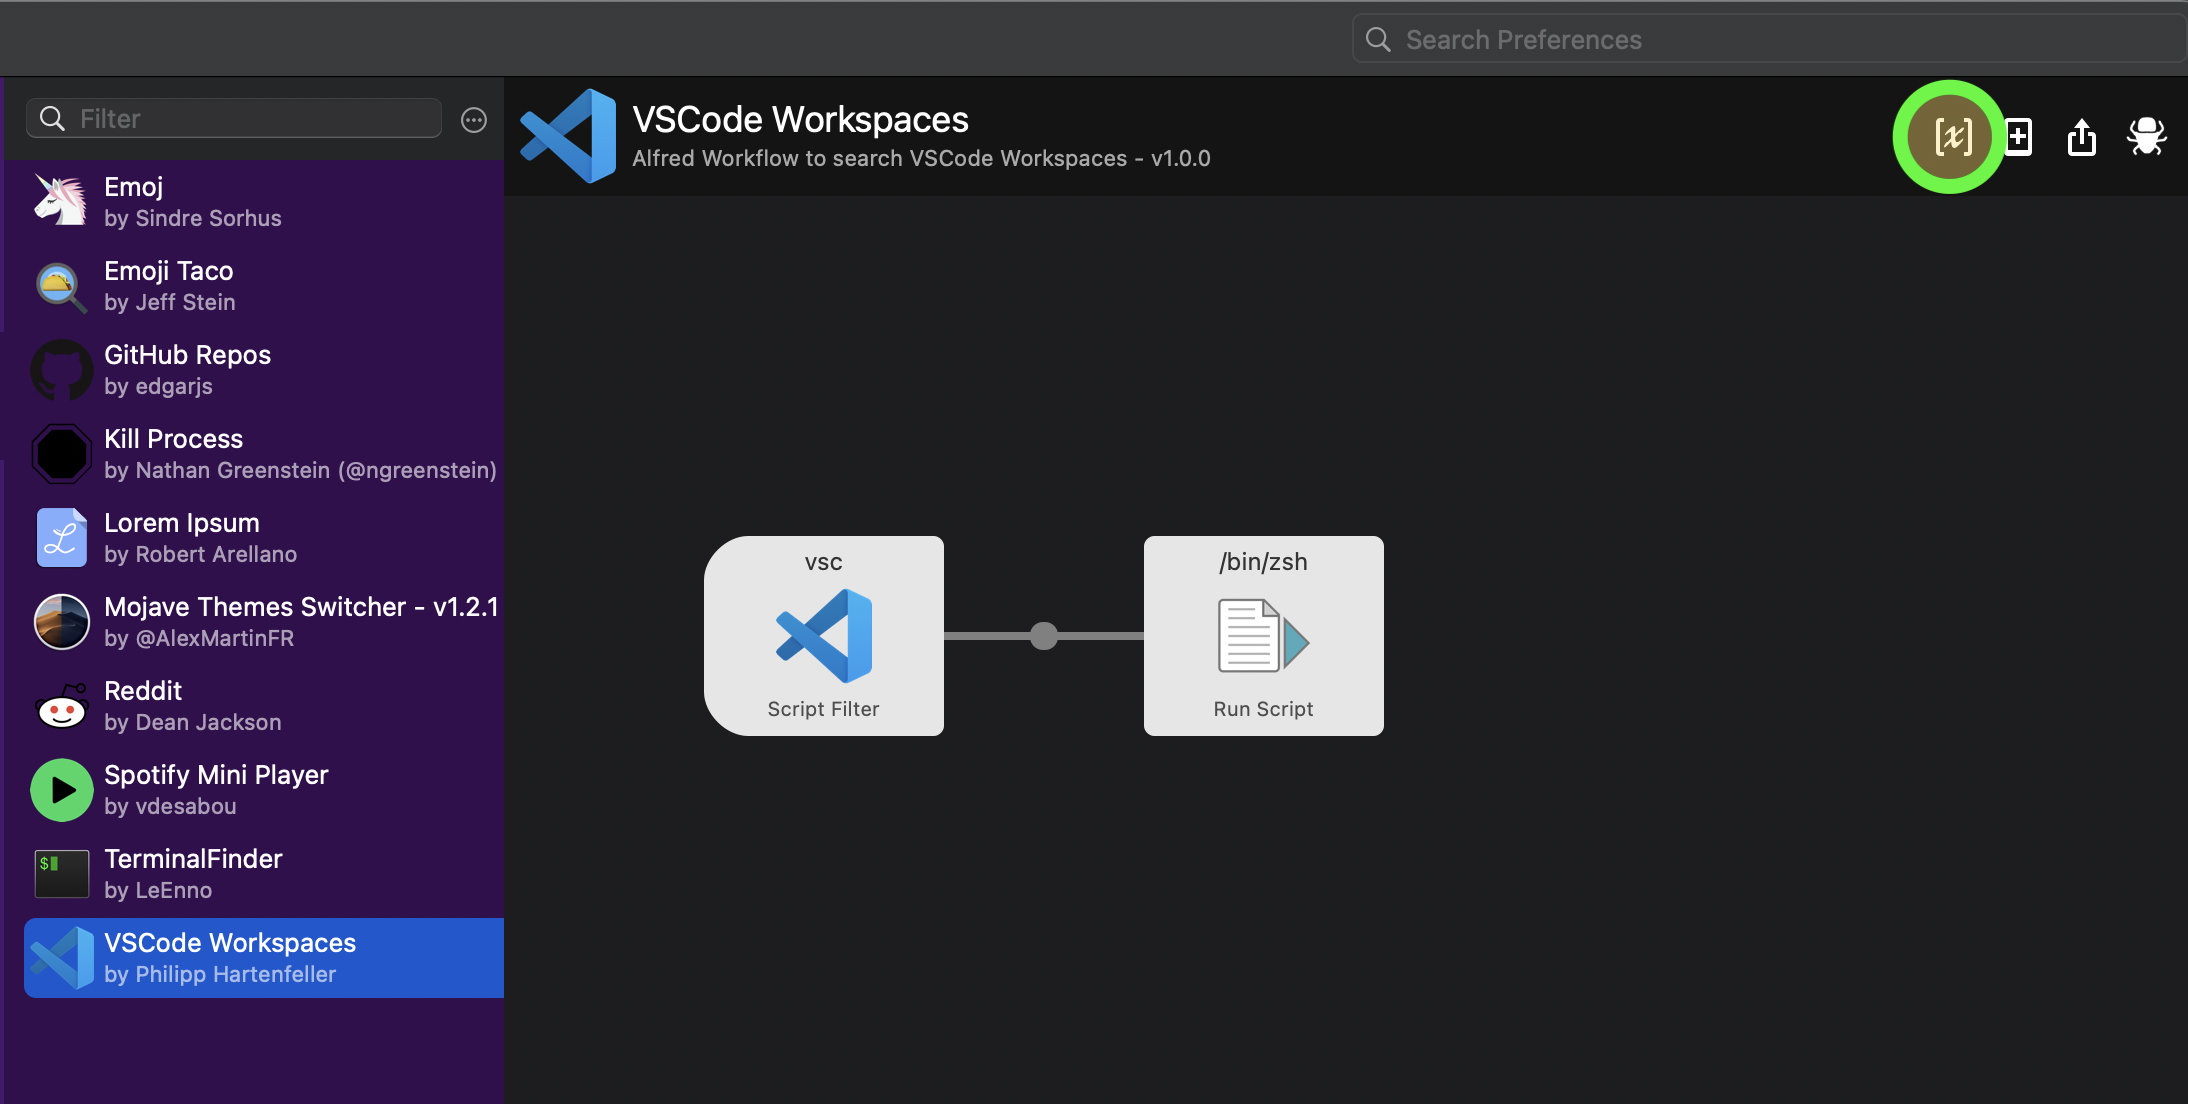Open the workflow variables [x] editor
The width and height of the screenshot is (2188, 1104).
pos(1951,137)
